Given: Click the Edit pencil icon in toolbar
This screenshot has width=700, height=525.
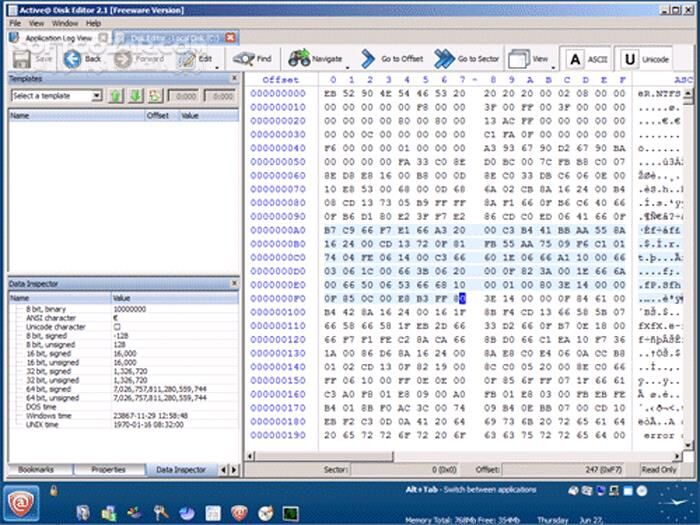Looking at the screenshot, I should point(187,59).
